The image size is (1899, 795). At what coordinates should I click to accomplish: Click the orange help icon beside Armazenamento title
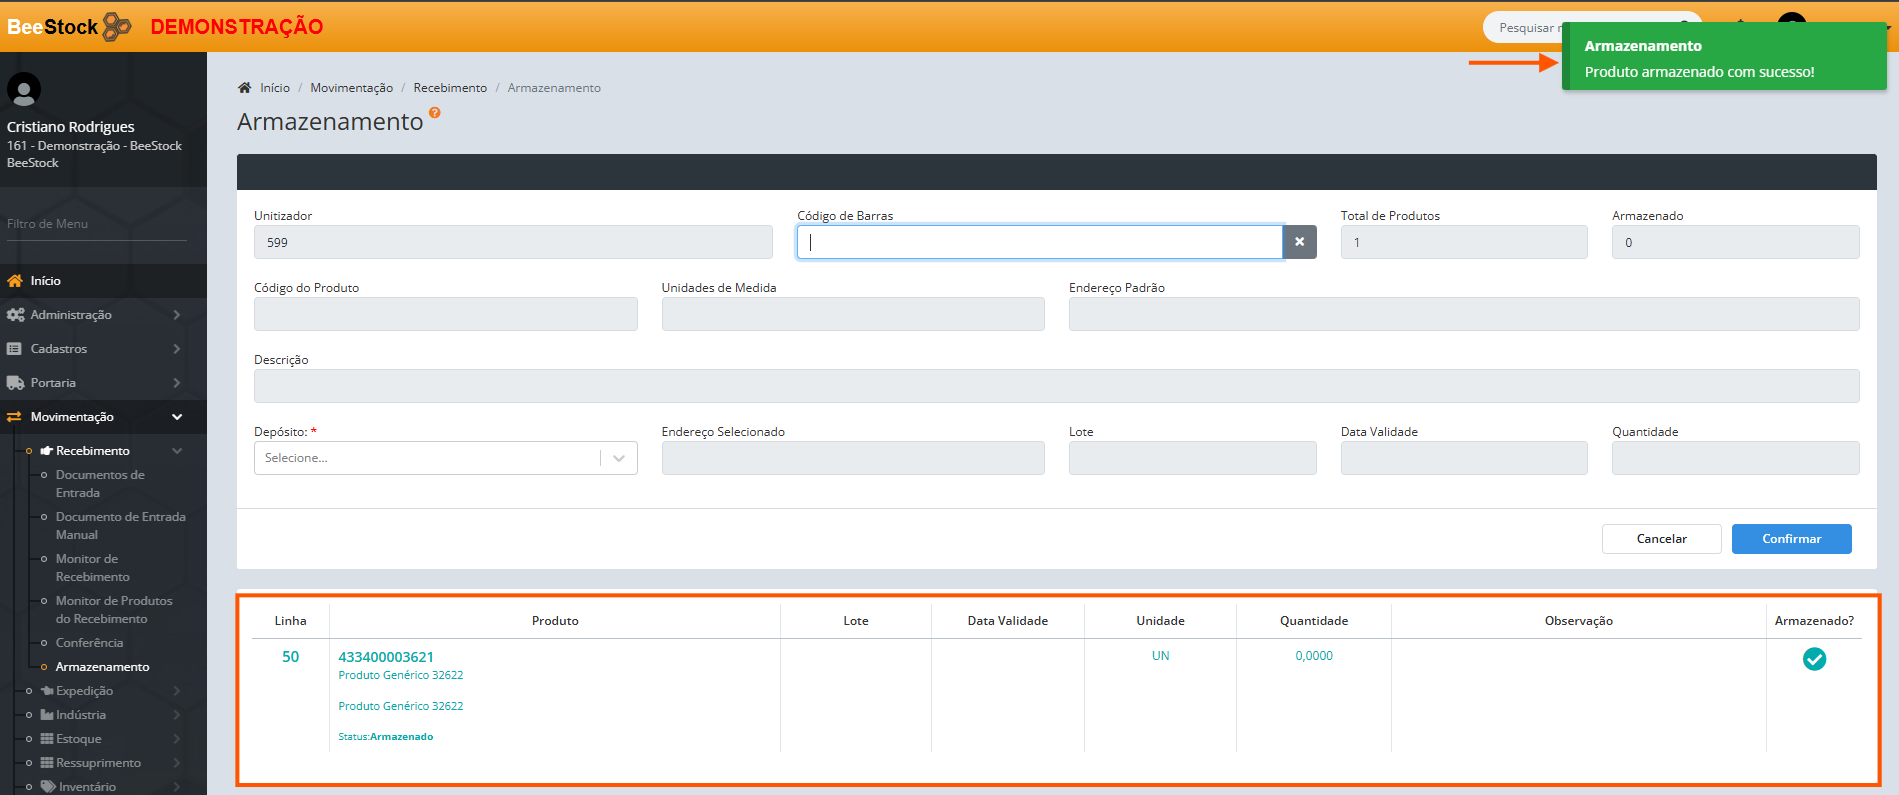(434, 113)
